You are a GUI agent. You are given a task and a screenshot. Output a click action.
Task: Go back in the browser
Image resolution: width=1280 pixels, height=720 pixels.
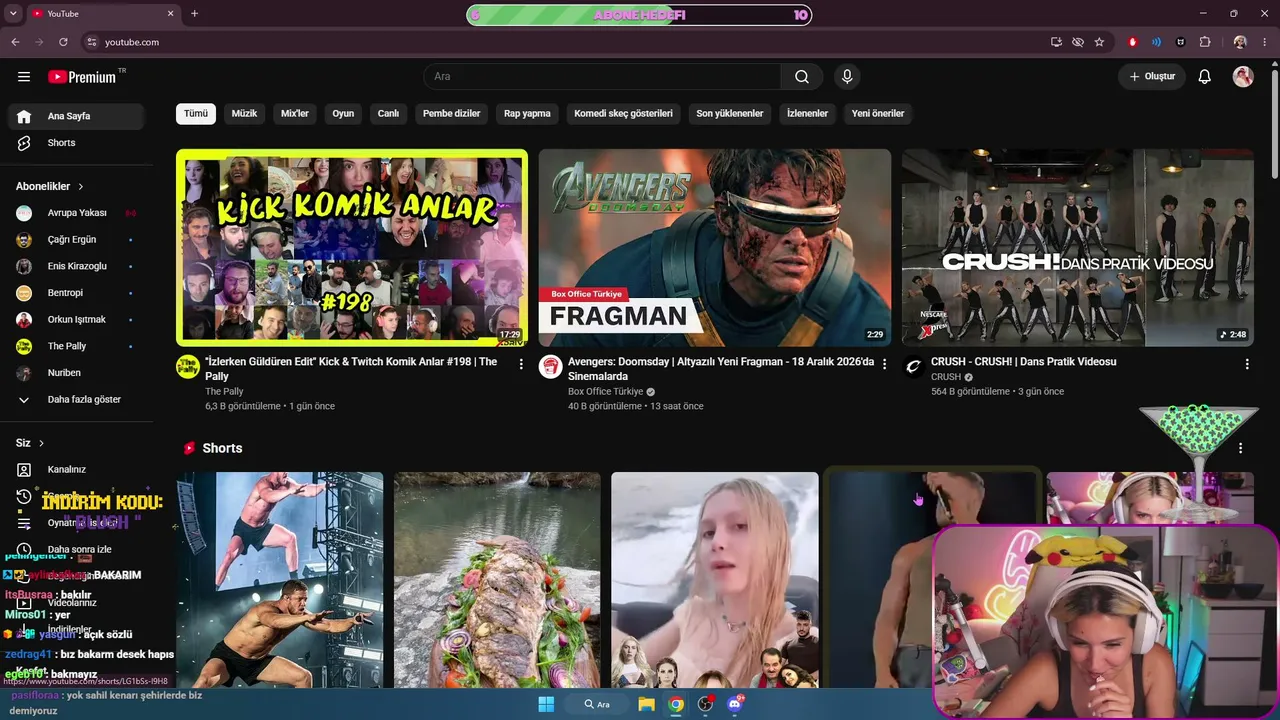click(15, 42)
